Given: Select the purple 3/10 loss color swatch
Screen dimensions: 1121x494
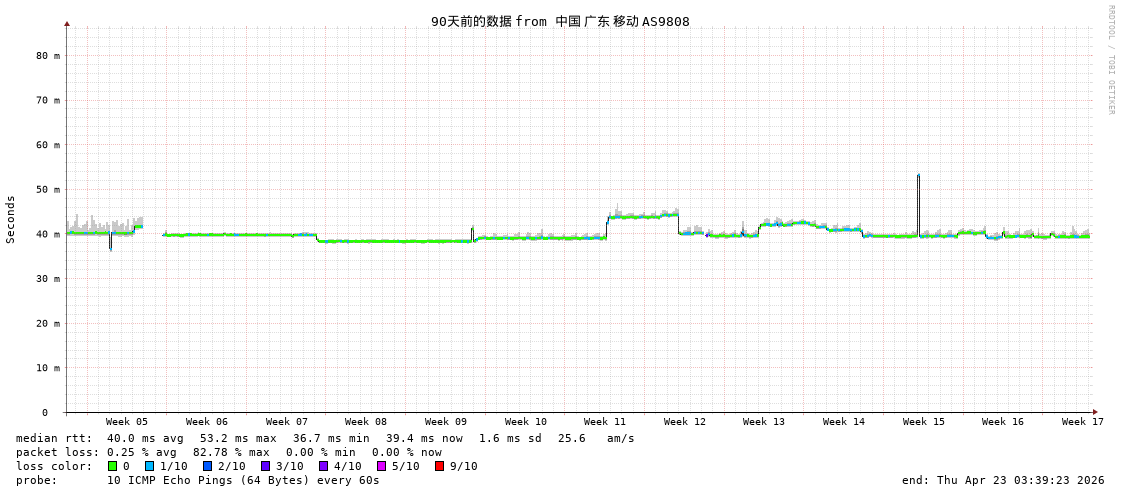Looking at the screenshot, I should tap(265, 466).
